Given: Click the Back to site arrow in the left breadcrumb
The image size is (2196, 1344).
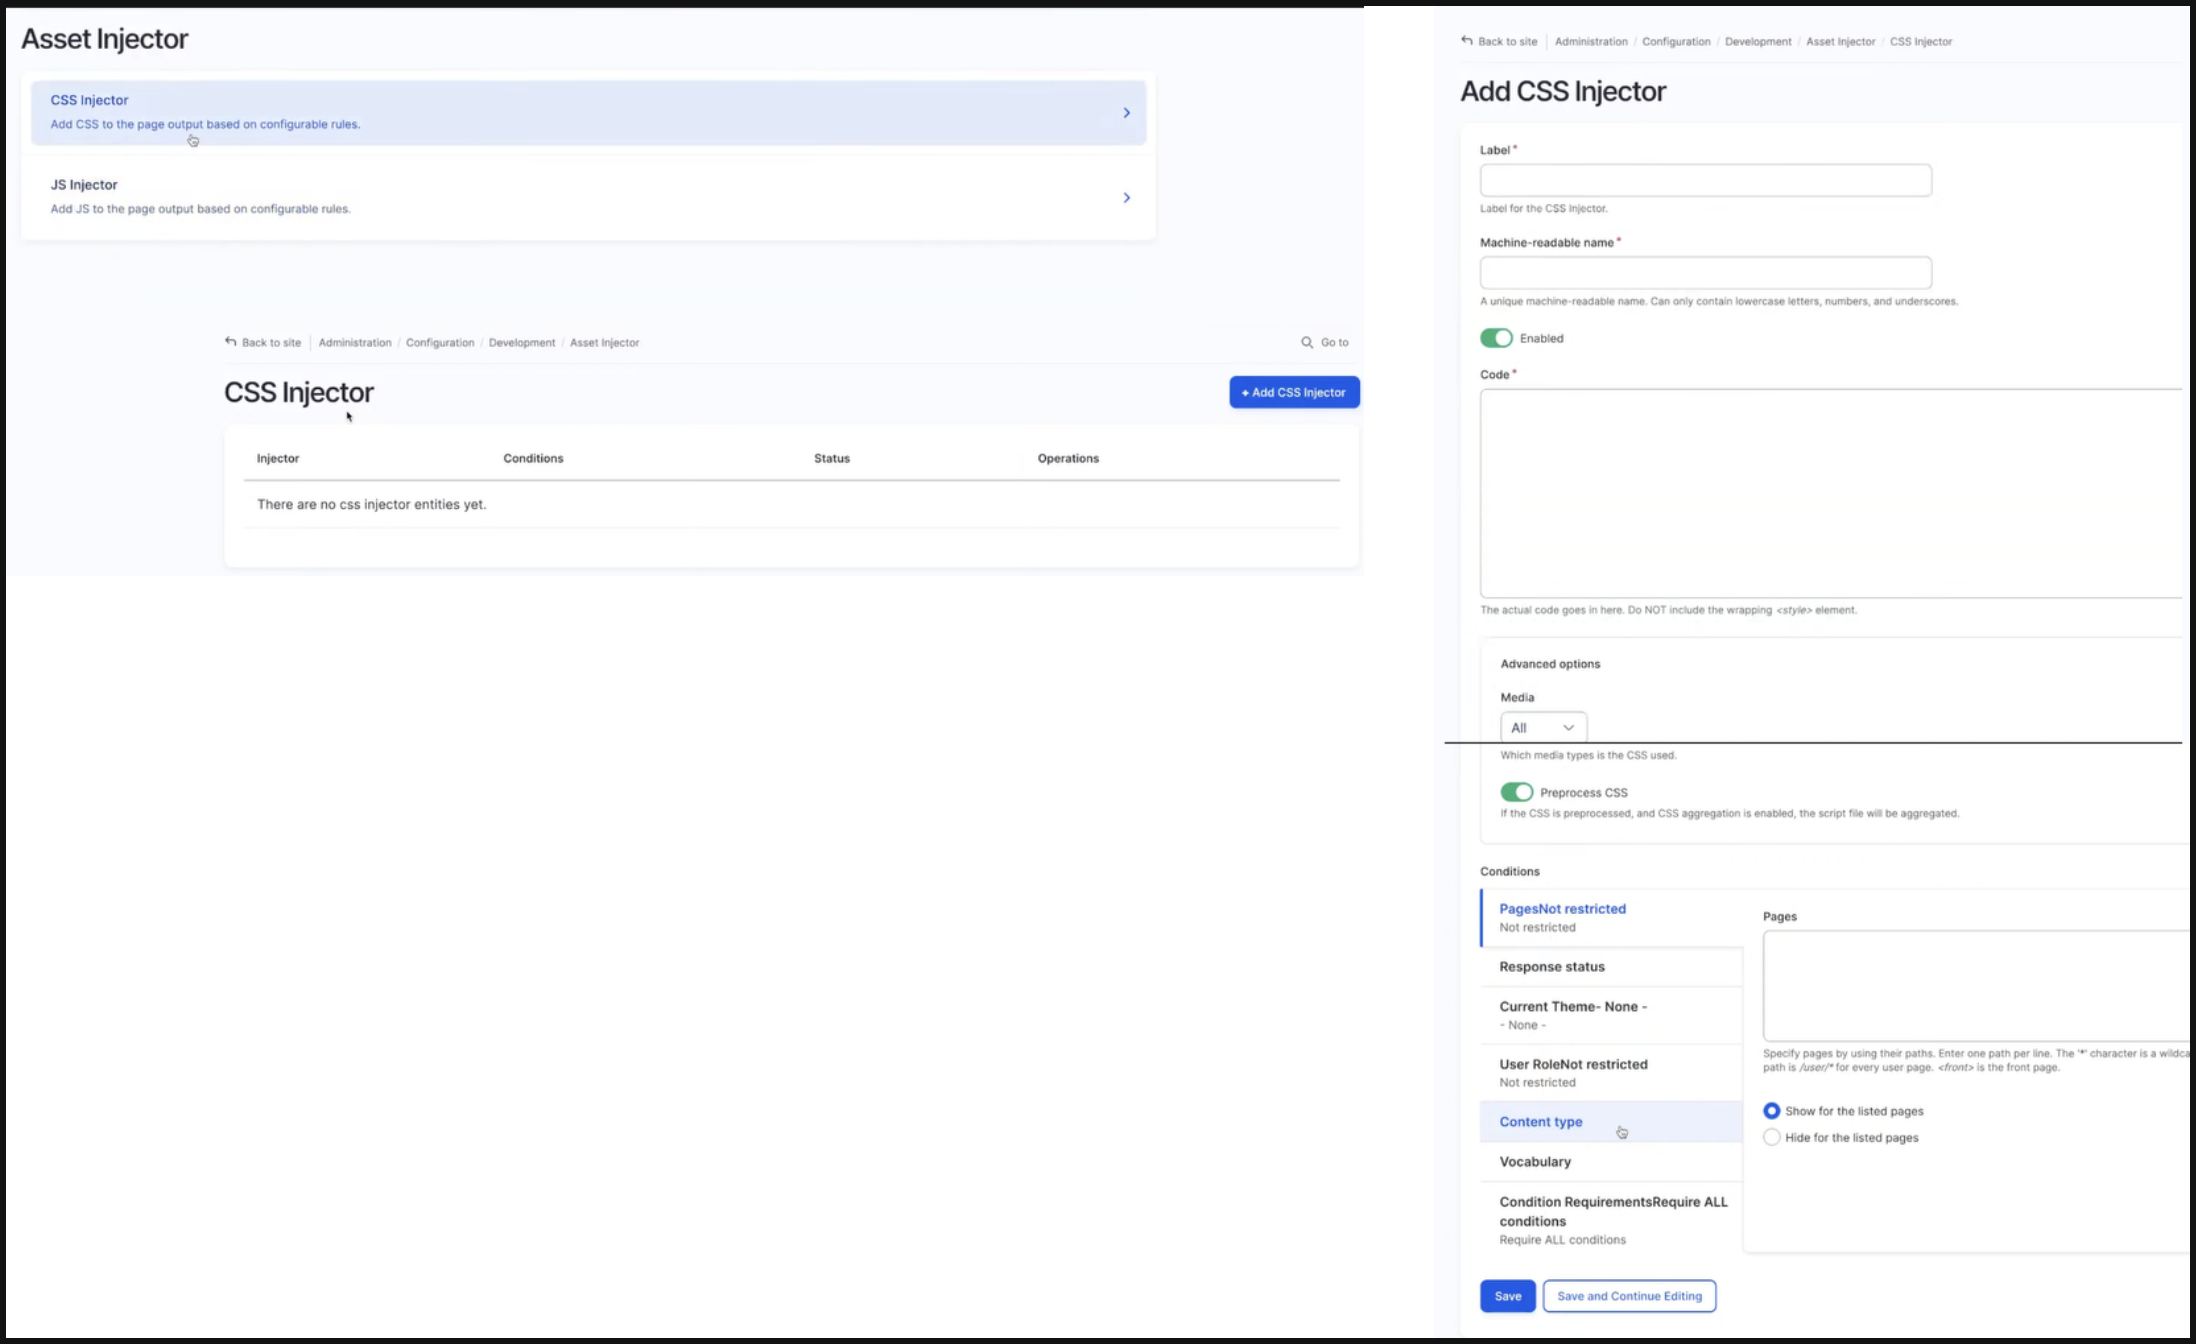Looking at the screenshot, I should click(x=231, y=342).
